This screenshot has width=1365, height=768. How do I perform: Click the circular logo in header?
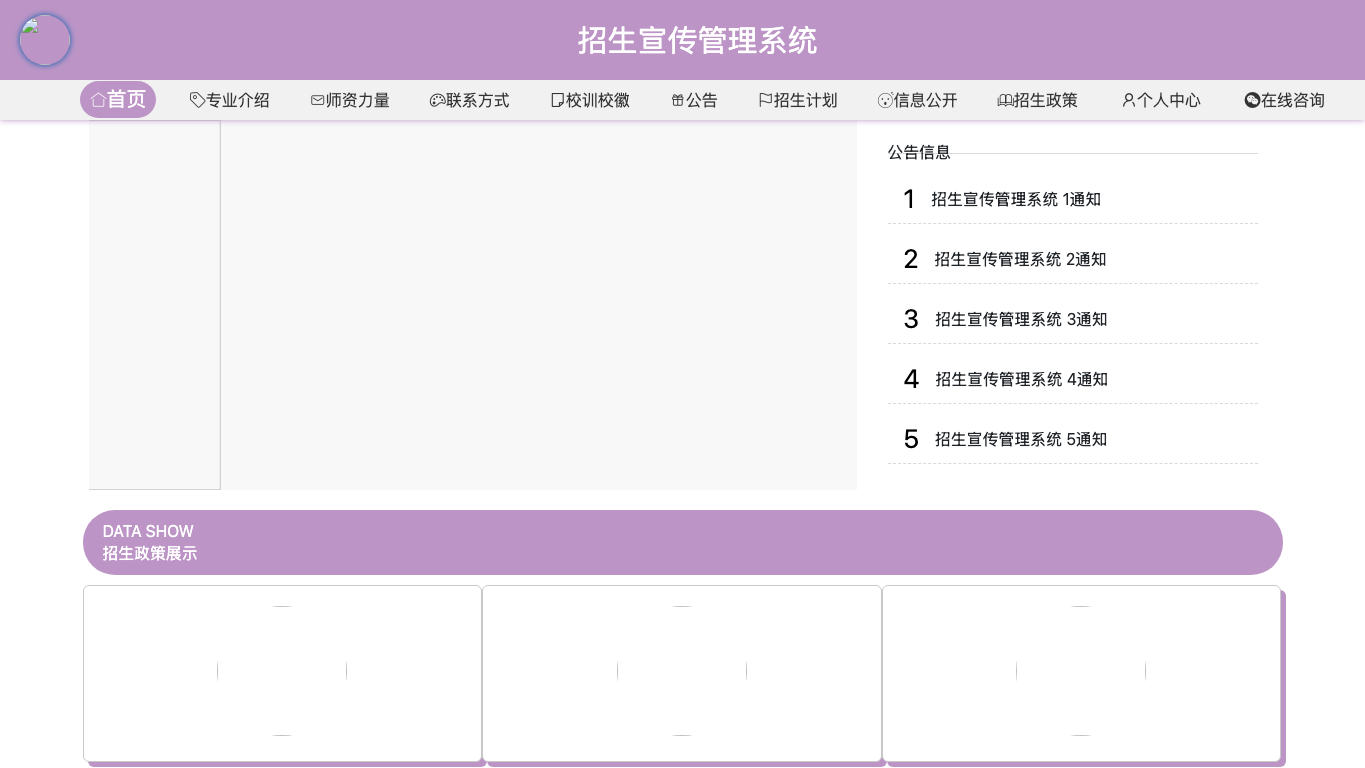click(45, 40)
